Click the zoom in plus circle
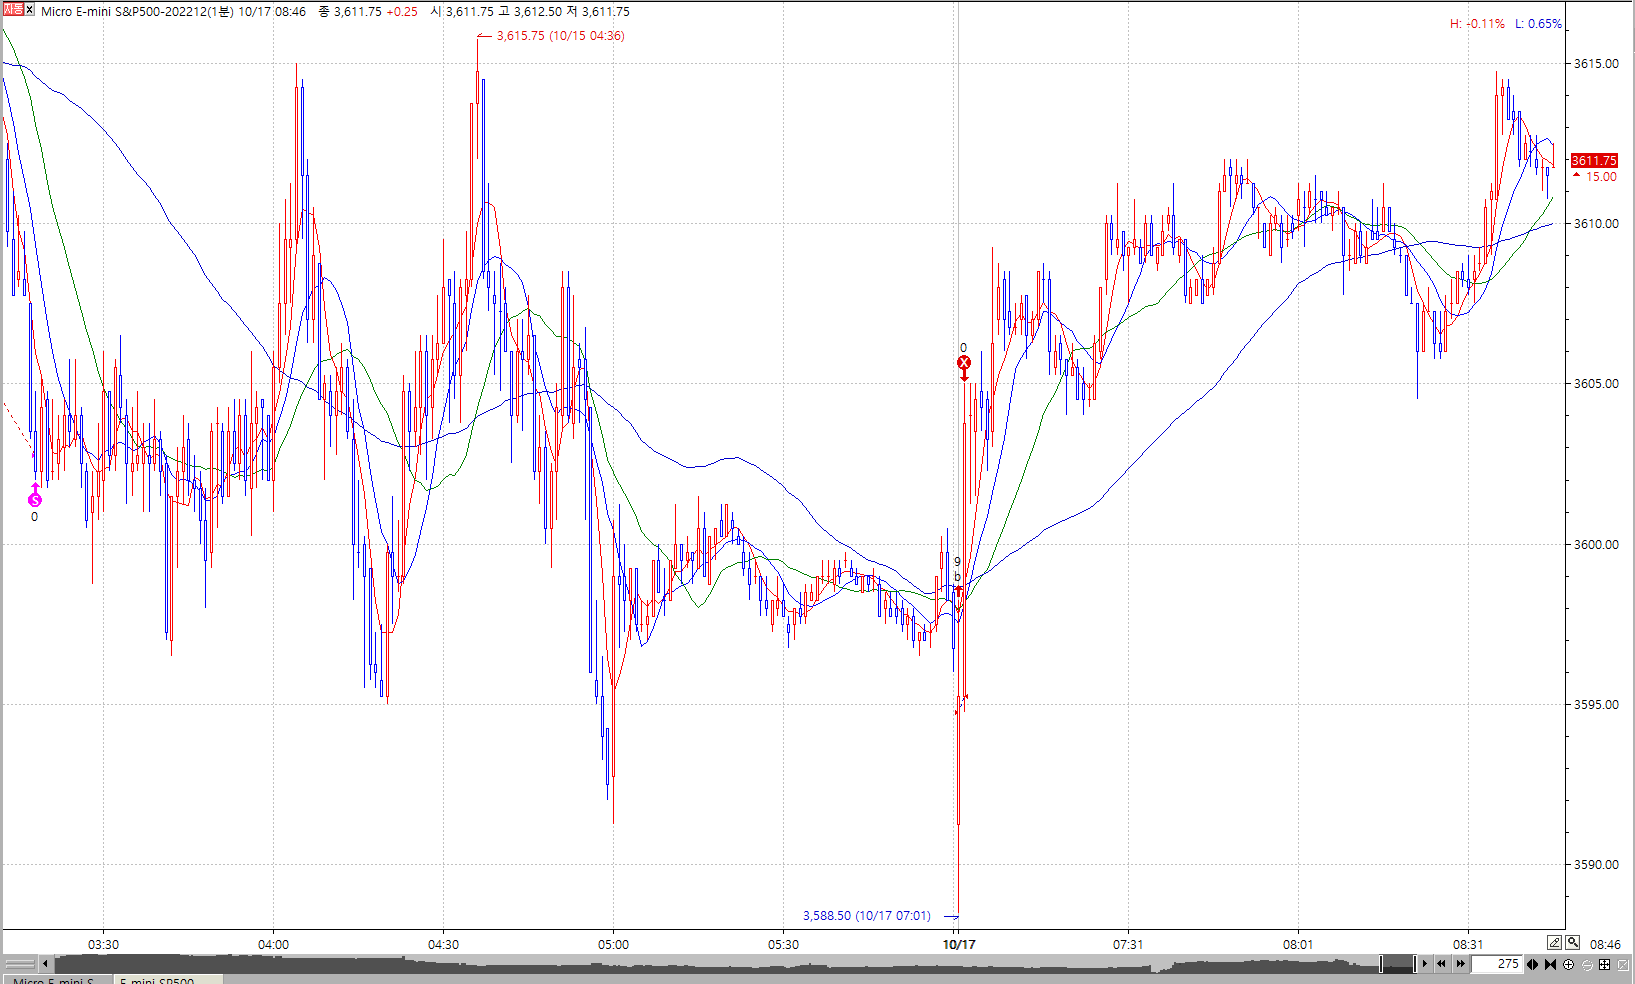The image size is (1635, 984). pyautogui.click(x=1568, y=964)
